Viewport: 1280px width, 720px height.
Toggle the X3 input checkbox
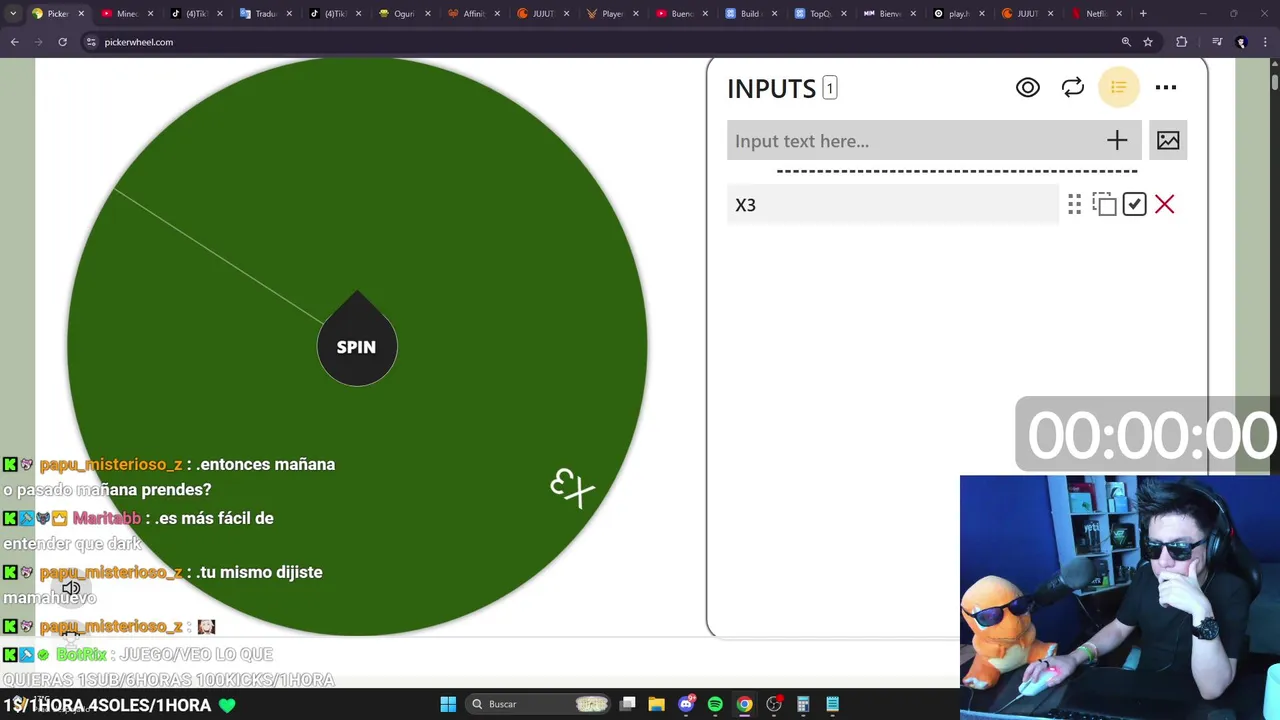pyautogui.click(x=1134, y=205)
